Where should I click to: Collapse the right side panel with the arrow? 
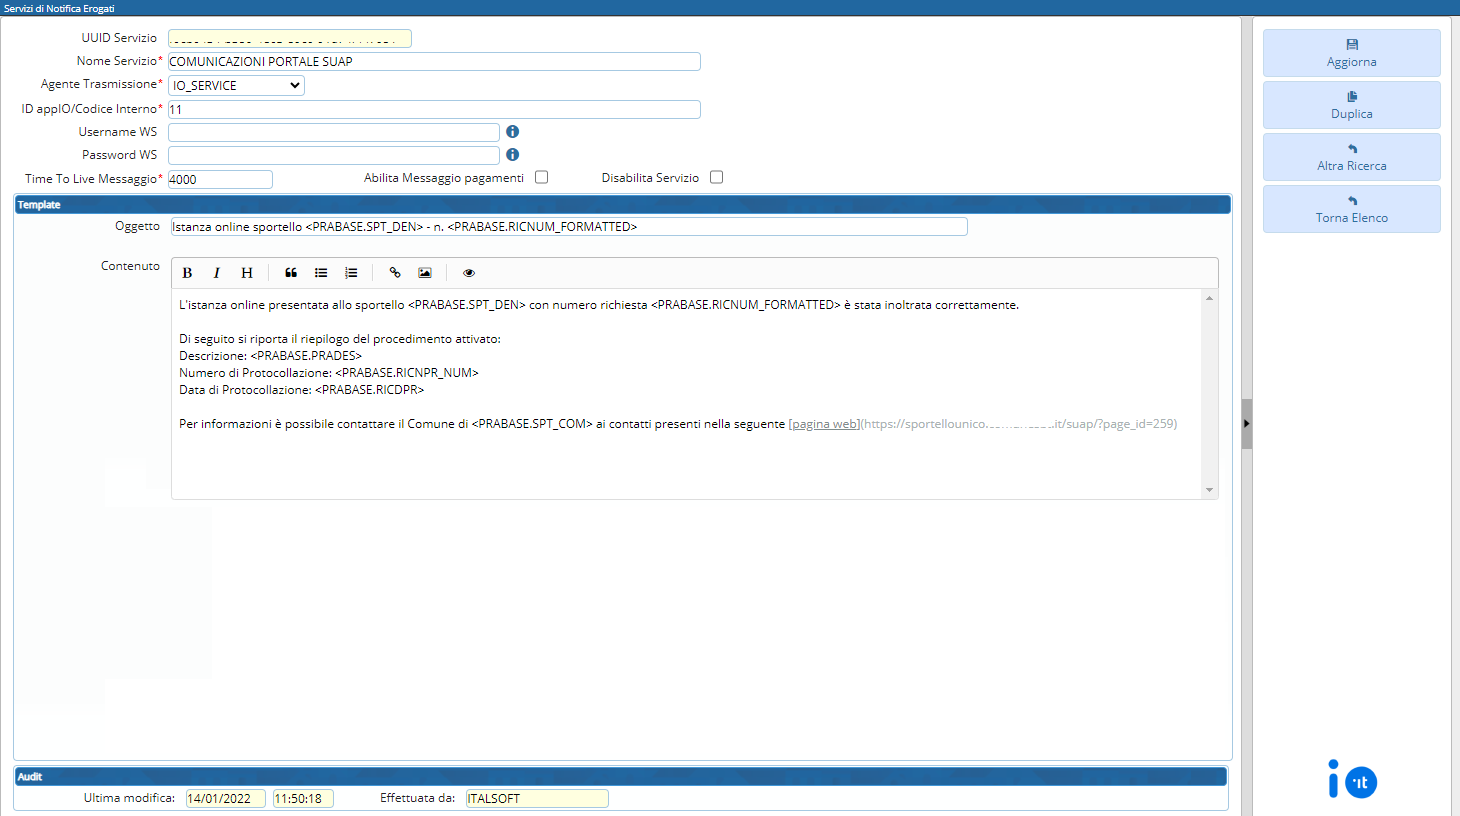point(1246,423)
